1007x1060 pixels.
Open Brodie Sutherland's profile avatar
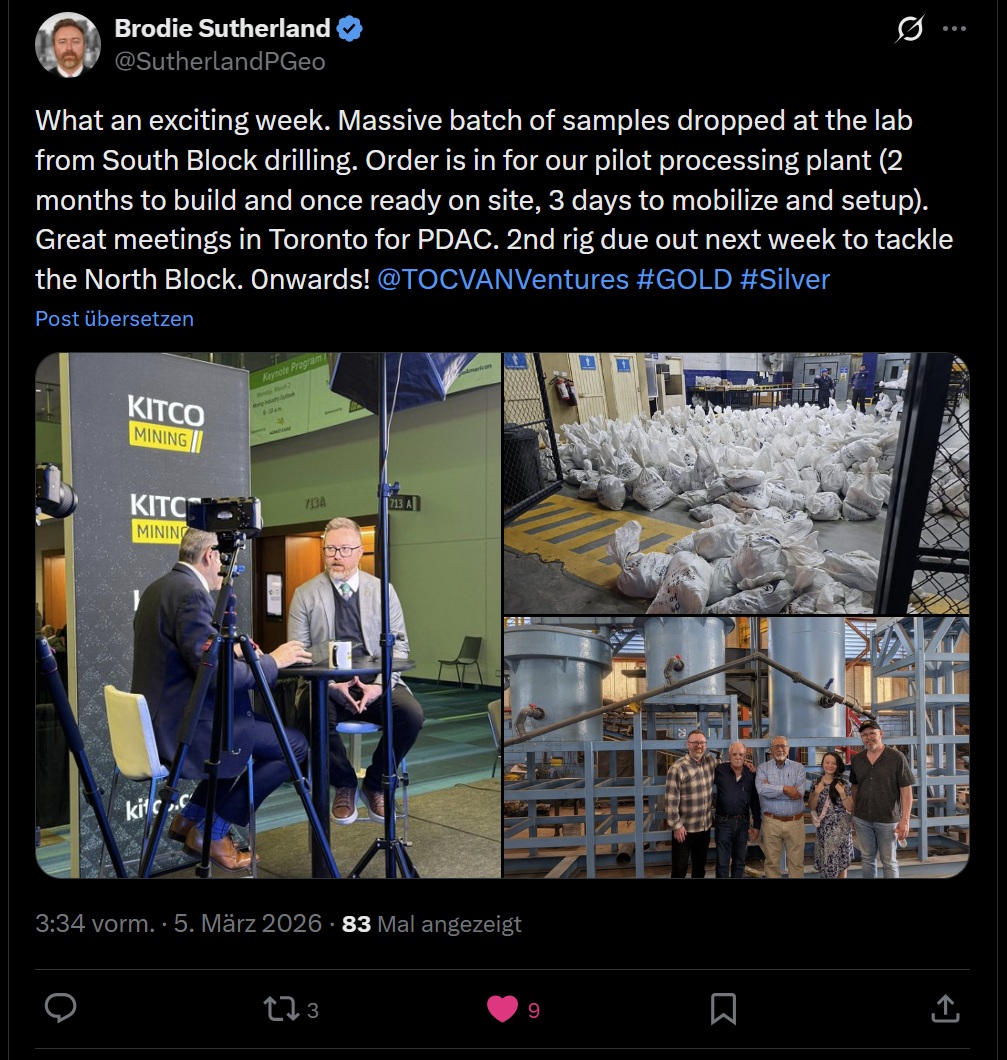pos(67,45)
